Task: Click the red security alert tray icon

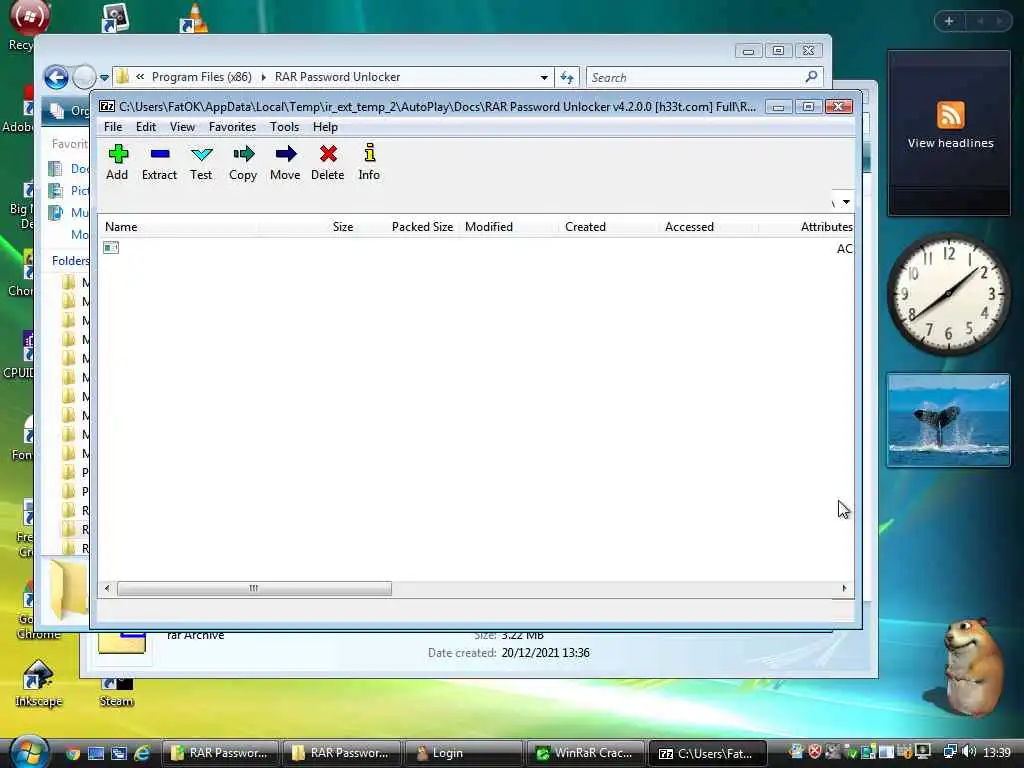Action: (x=814, y=752)
